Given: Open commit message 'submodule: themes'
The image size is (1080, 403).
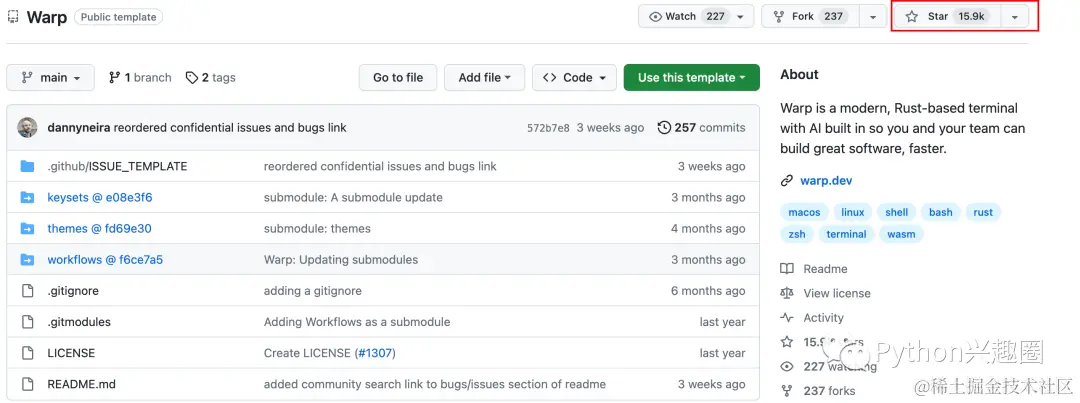Looking at the screenshot, I should tap(317, 229).
